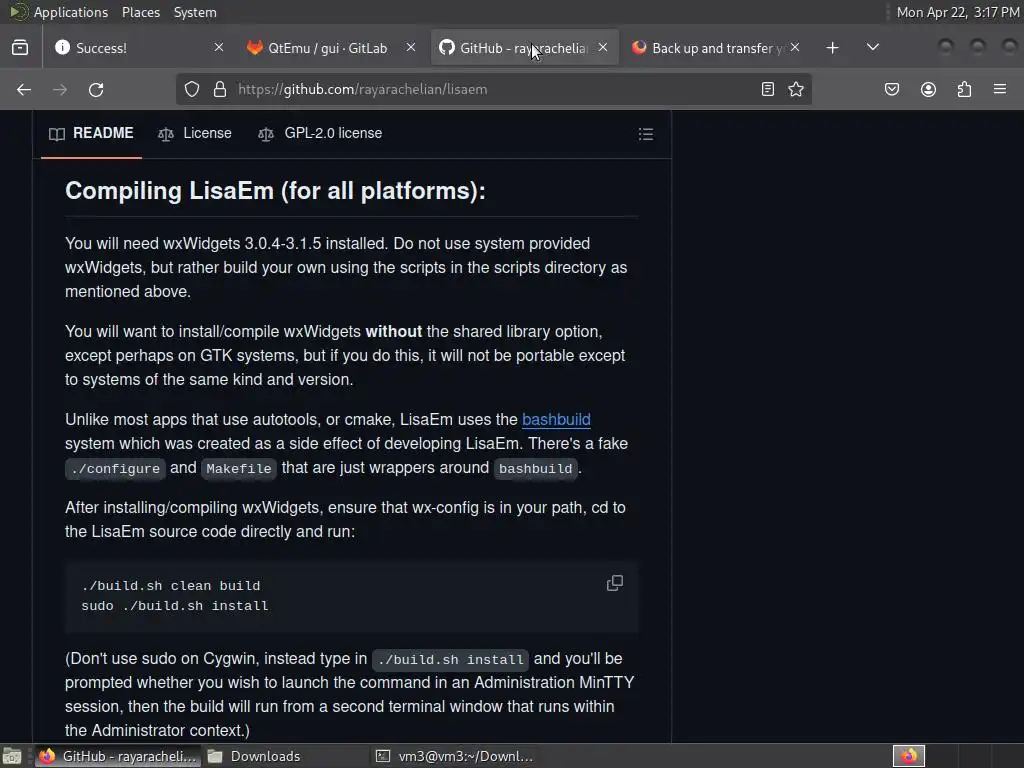Click the 'Compiling LisaEm (for all platforms):' heading
This screenshot has height=768, width=1024.
(x=275, y=191)
